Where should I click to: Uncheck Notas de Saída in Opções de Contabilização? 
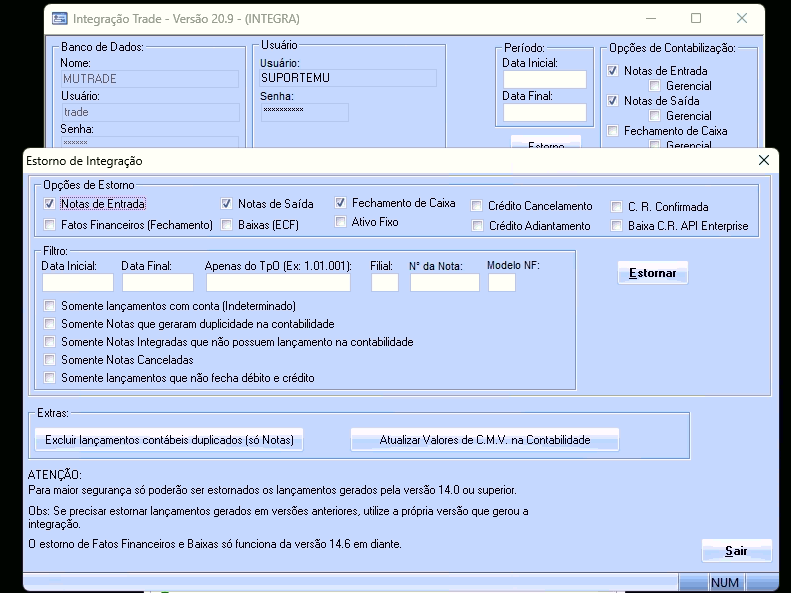click(x=612, y=100)
